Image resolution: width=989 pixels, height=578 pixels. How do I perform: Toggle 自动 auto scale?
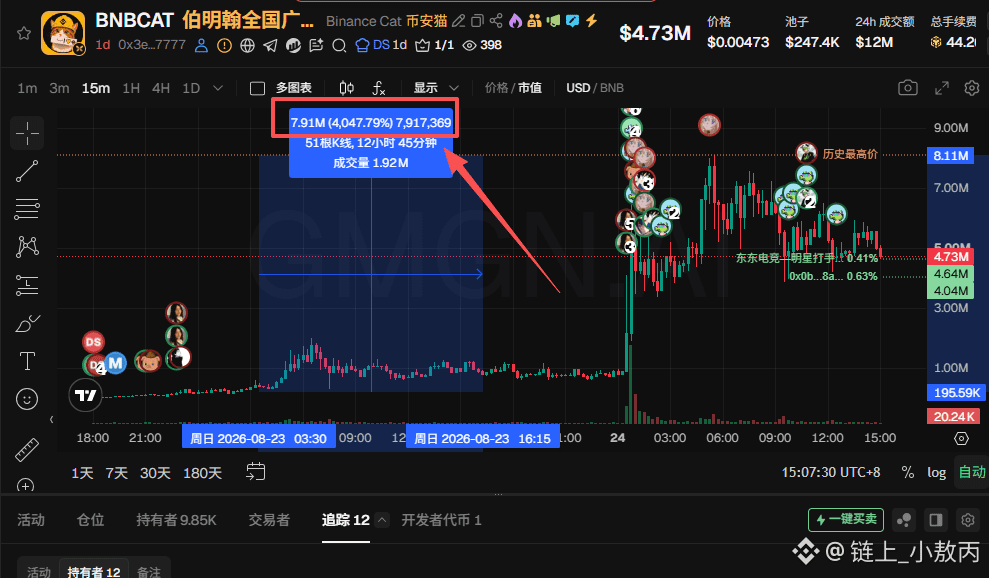tap(972, 472)
